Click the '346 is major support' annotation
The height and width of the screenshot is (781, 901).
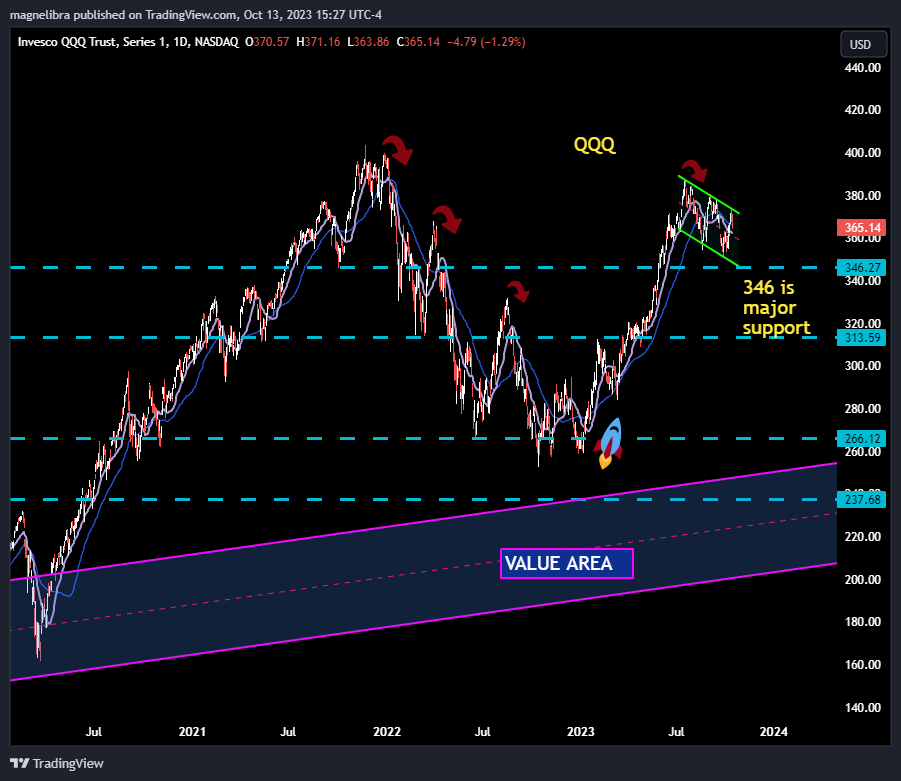pyautogui.click(x=776, y=307)
